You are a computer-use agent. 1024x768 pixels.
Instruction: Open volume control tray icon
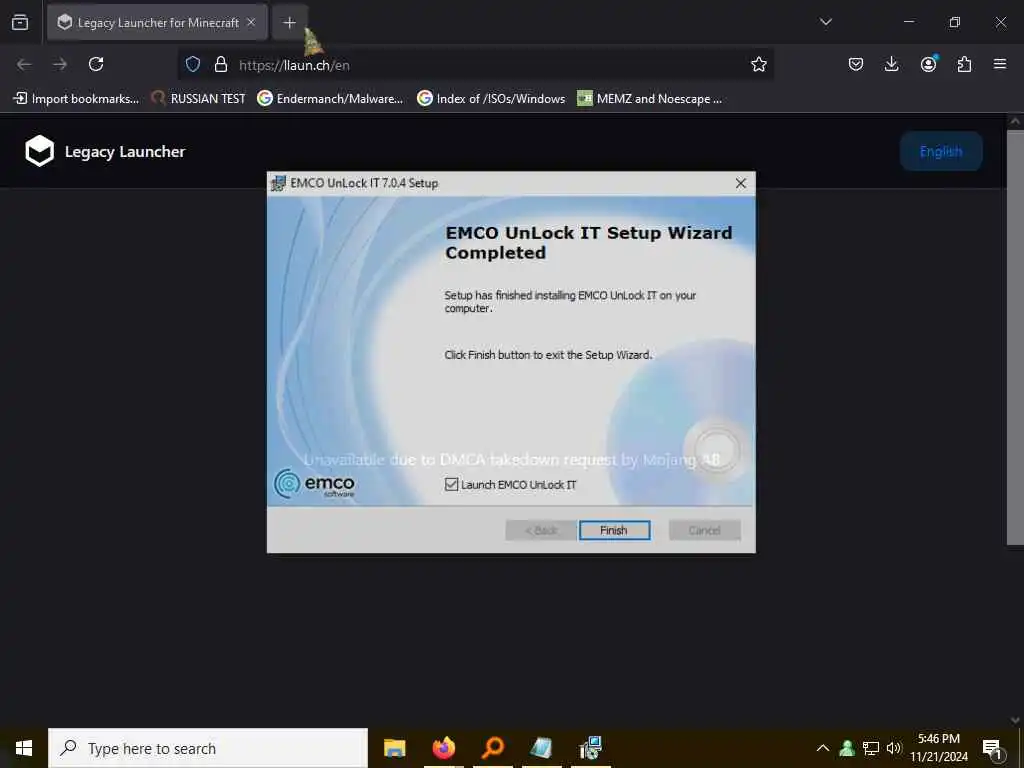[x=894, y=748]
